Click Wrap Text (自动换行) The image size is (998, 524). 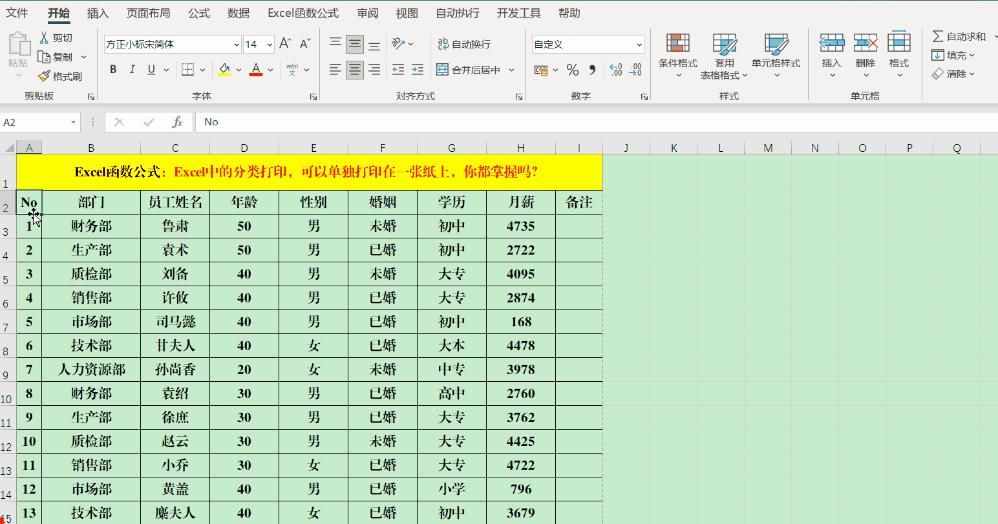tap(464, 44)
